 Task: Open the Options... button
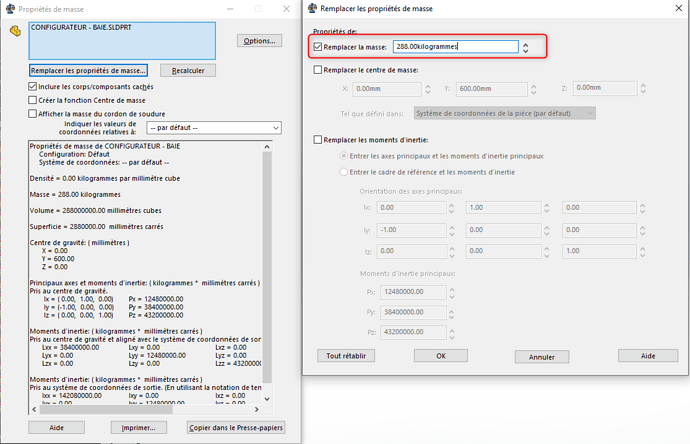tap(259, 41)
